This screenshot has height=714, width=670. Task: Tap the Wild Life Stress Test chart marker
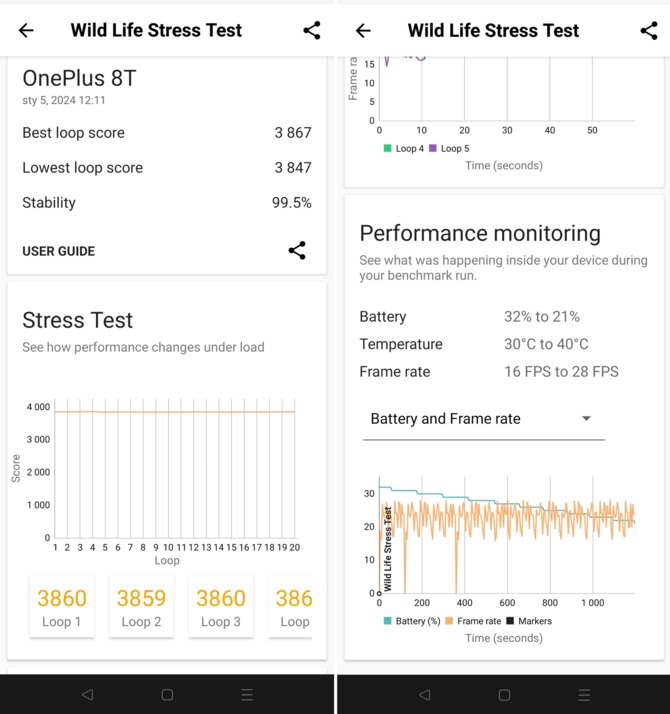click(x=388, y=549)
